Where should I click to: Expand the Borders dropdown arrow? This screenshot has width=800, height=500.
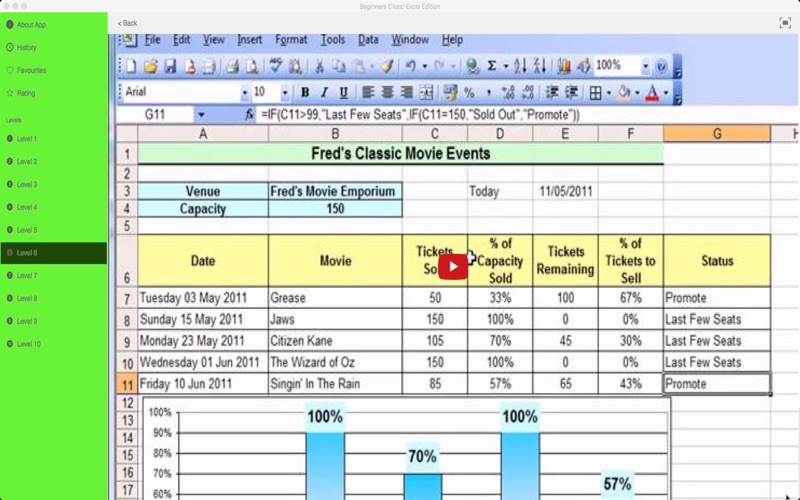tap(609, 93)
